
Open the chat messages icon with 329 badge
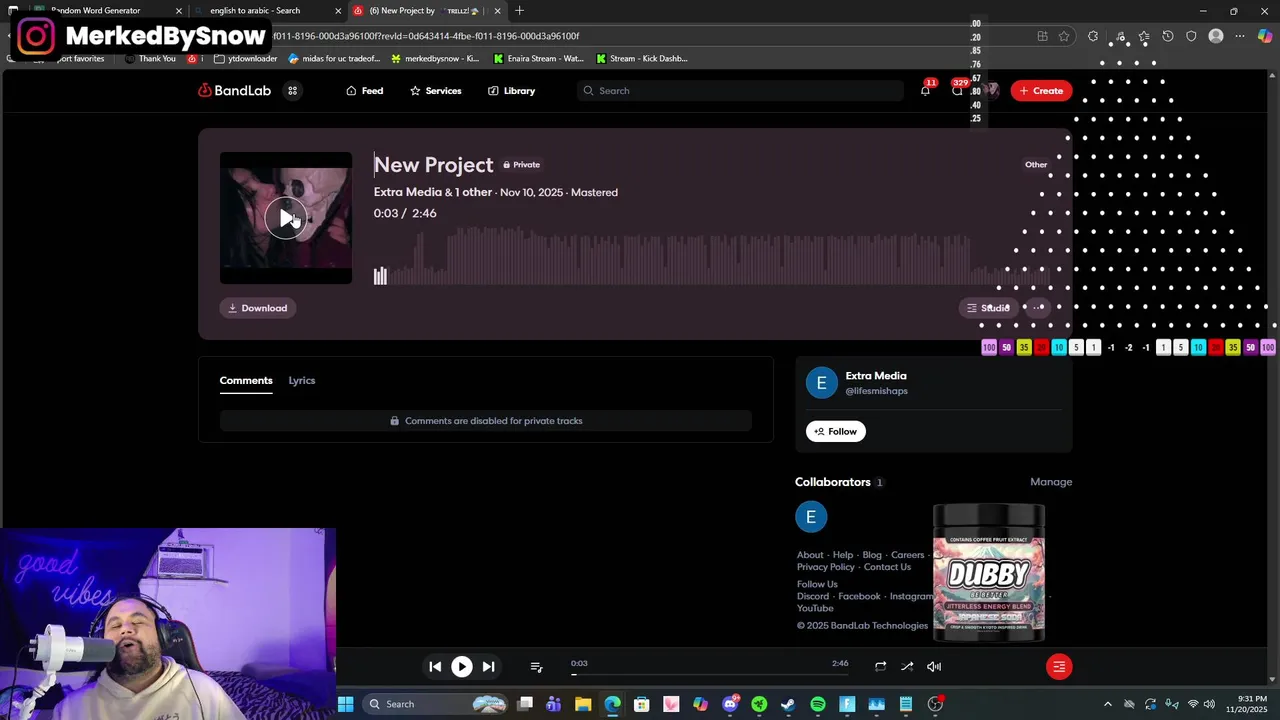[x=958, y=90]
